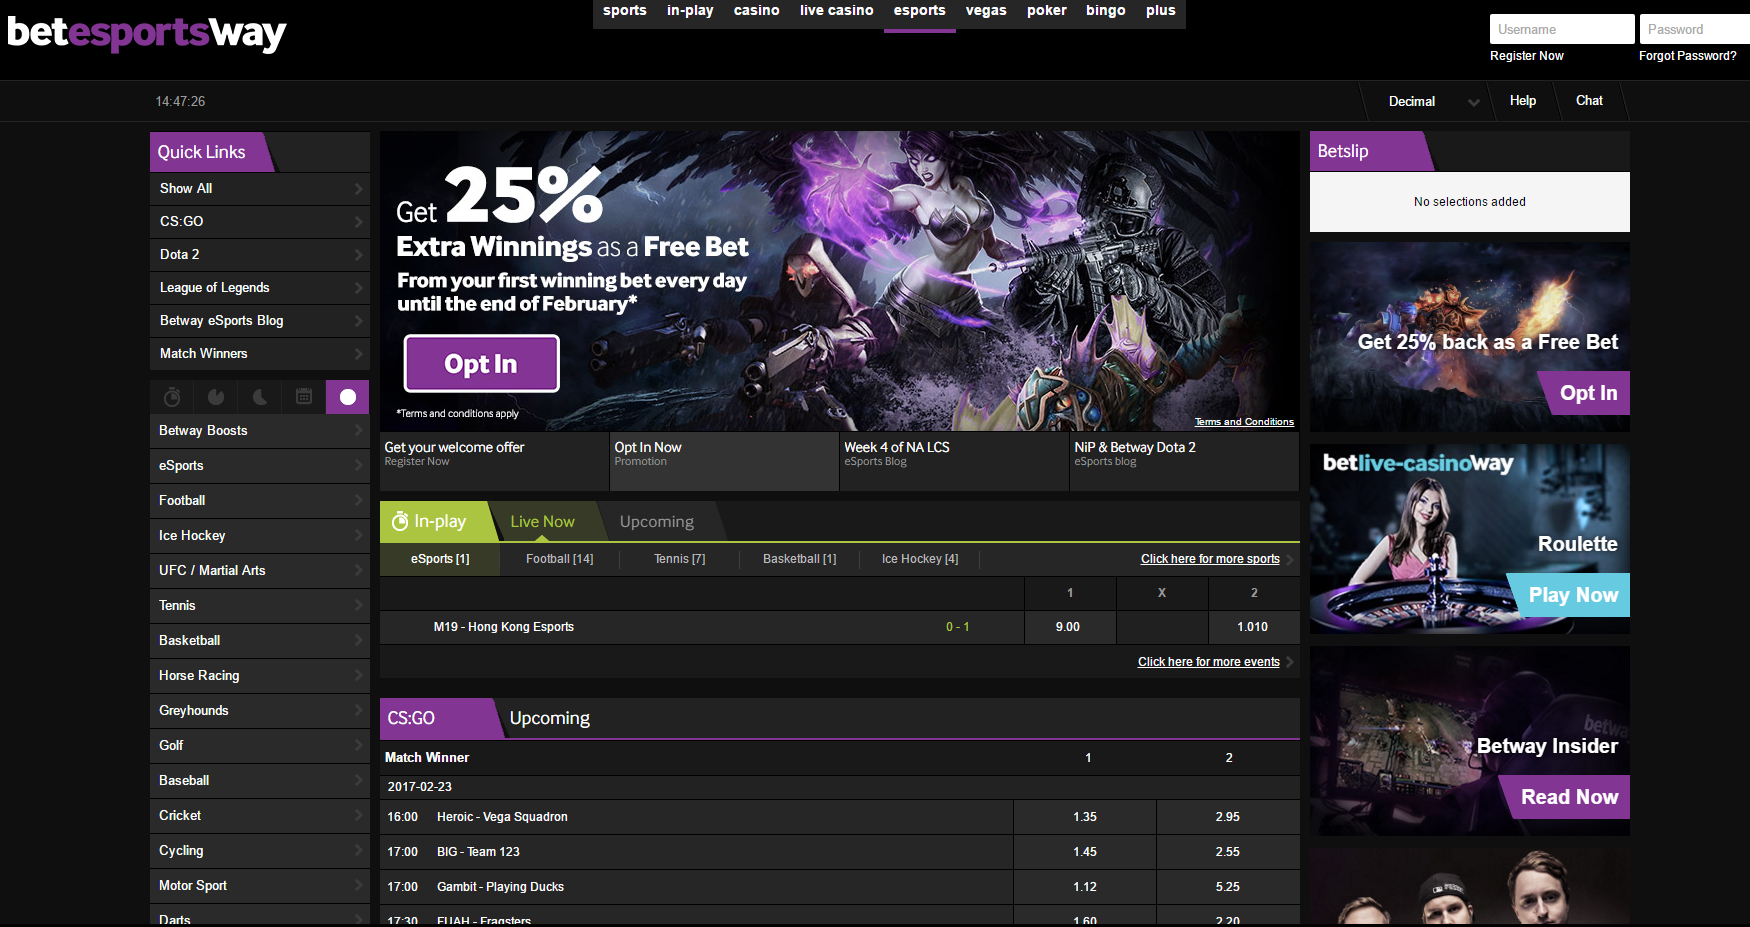Screen dimensions: 1750x927
Task: Open the NiP & Betway Dota 2 tile
Action: coord(1184,461)
